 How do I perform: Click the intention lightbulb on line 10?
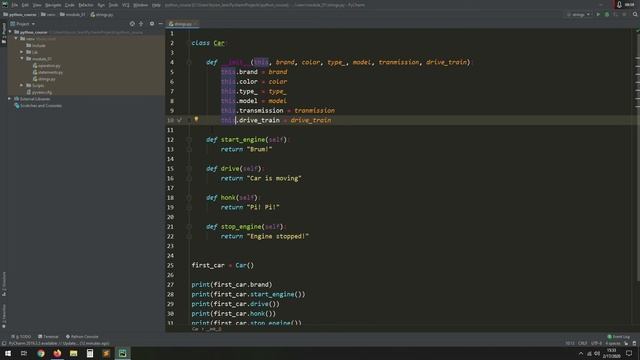(196, 120)
